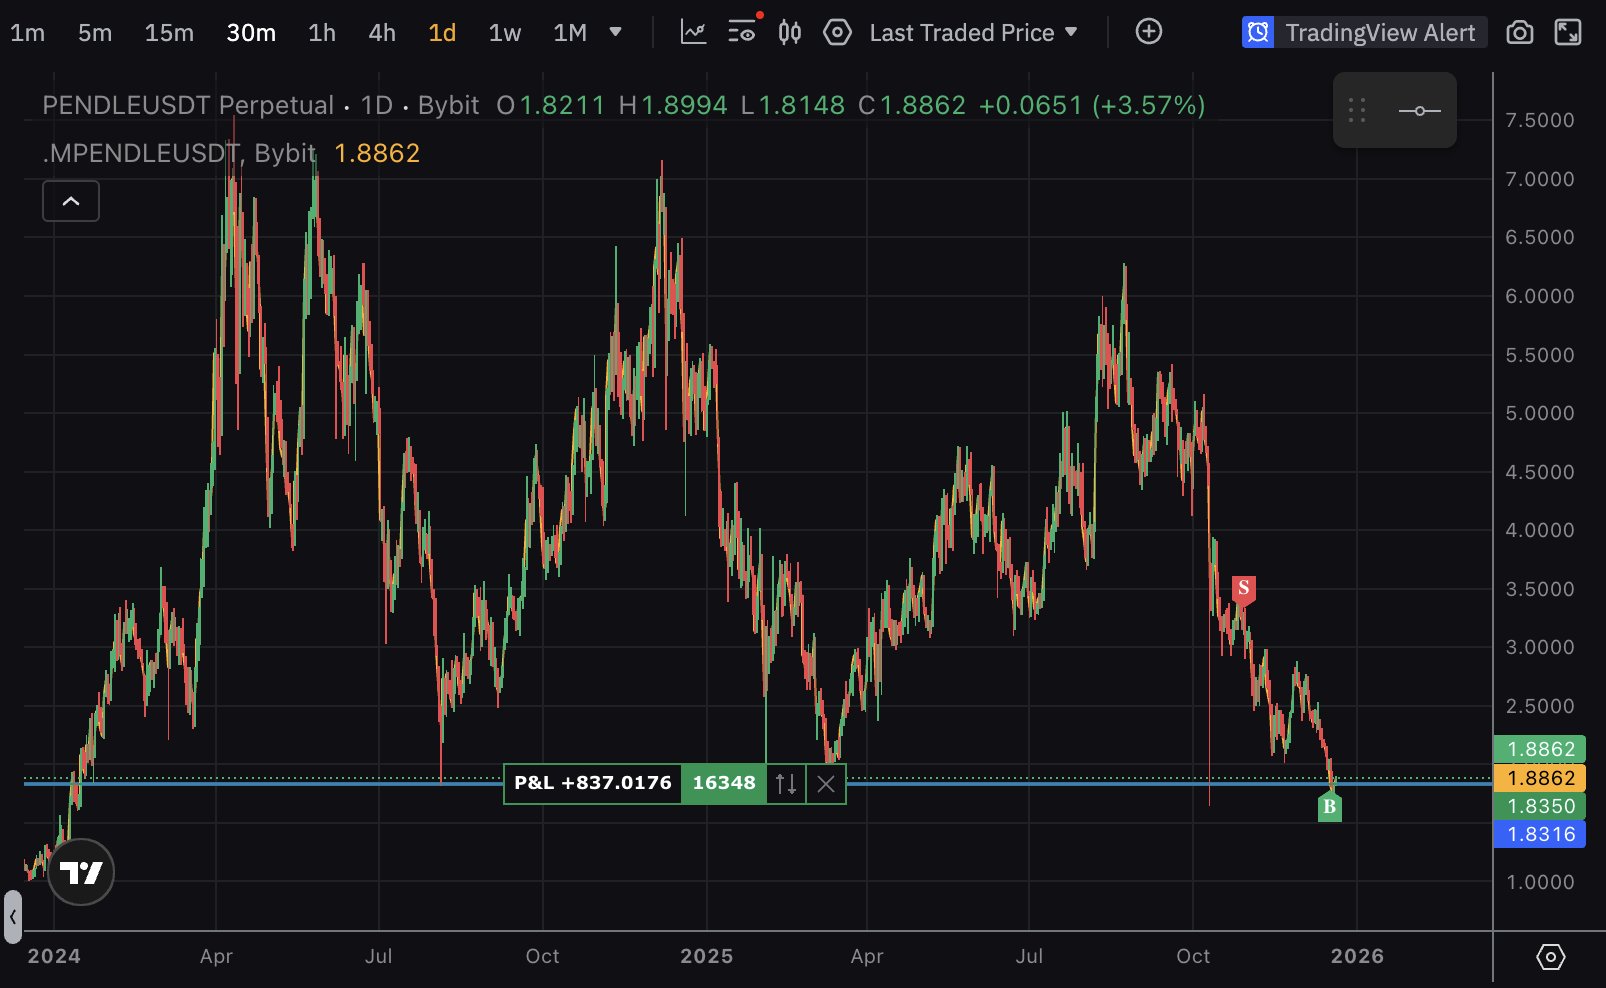Grab the drag handle dots on floating toolbar
1606x988 pixels.
1357,110
